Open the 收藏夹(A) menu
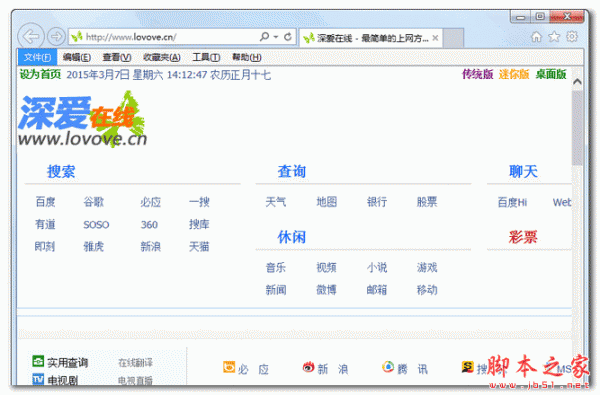Viewport: 600px width, 395px height. coord(161,57)
